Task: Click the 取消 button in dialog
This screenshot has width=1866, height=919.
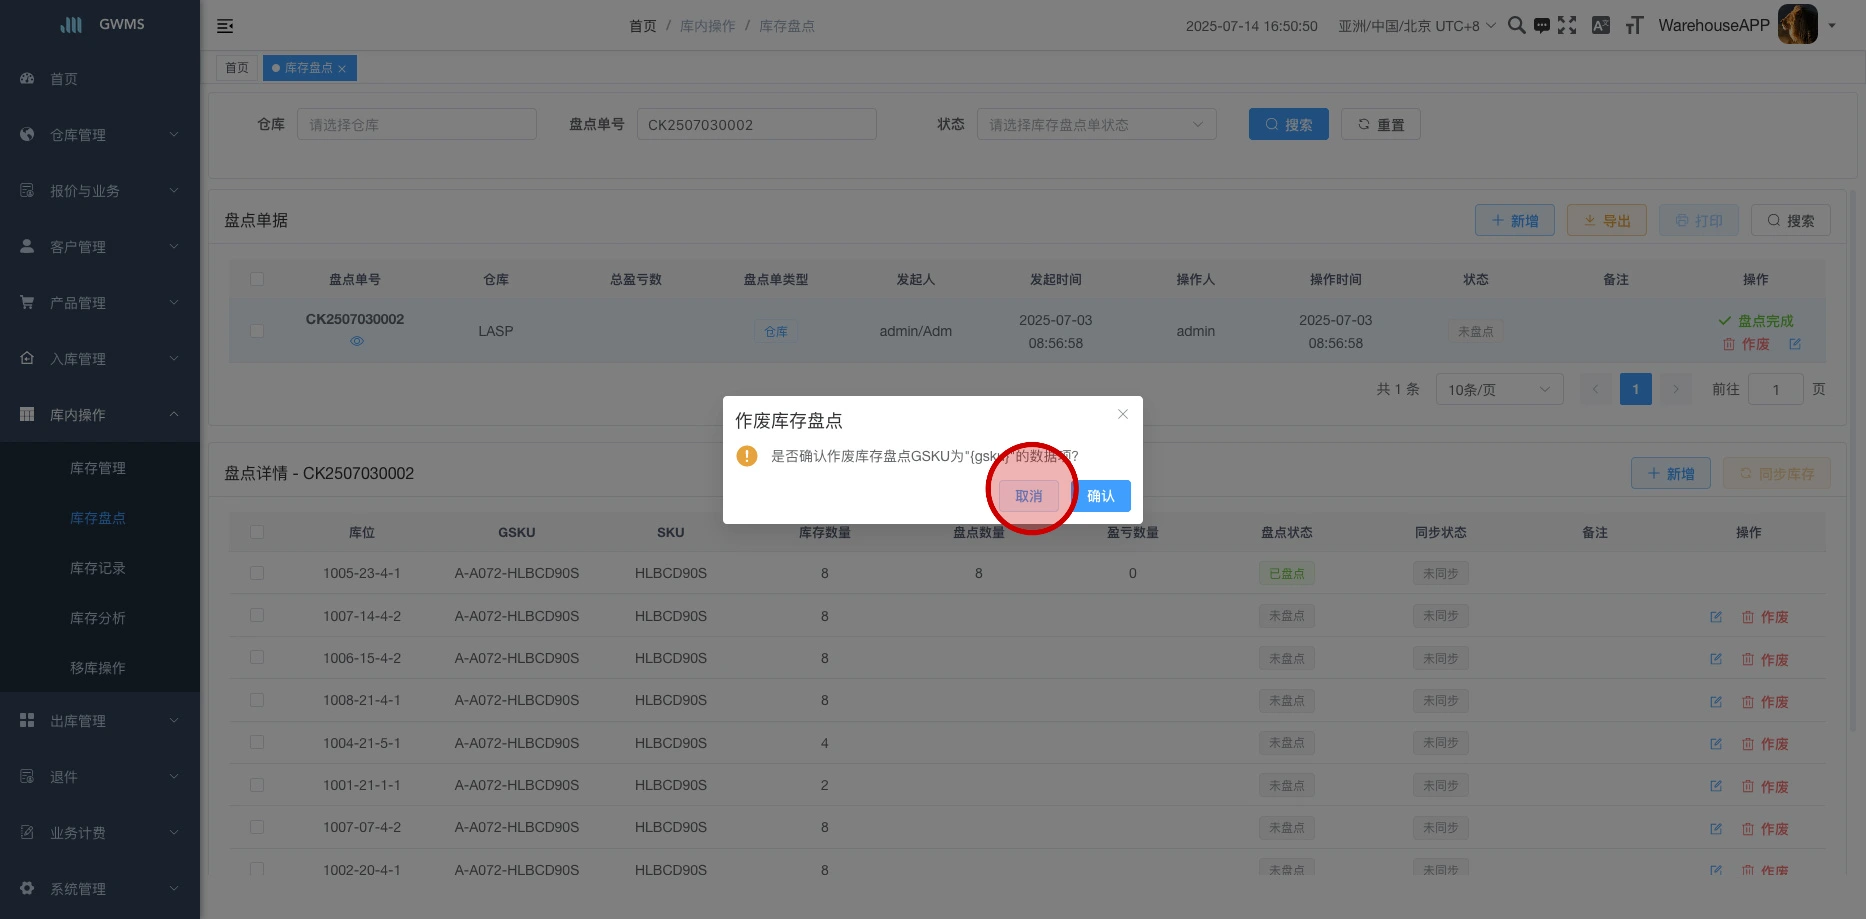Action: pyautogui.click(x=1028, y=496)
